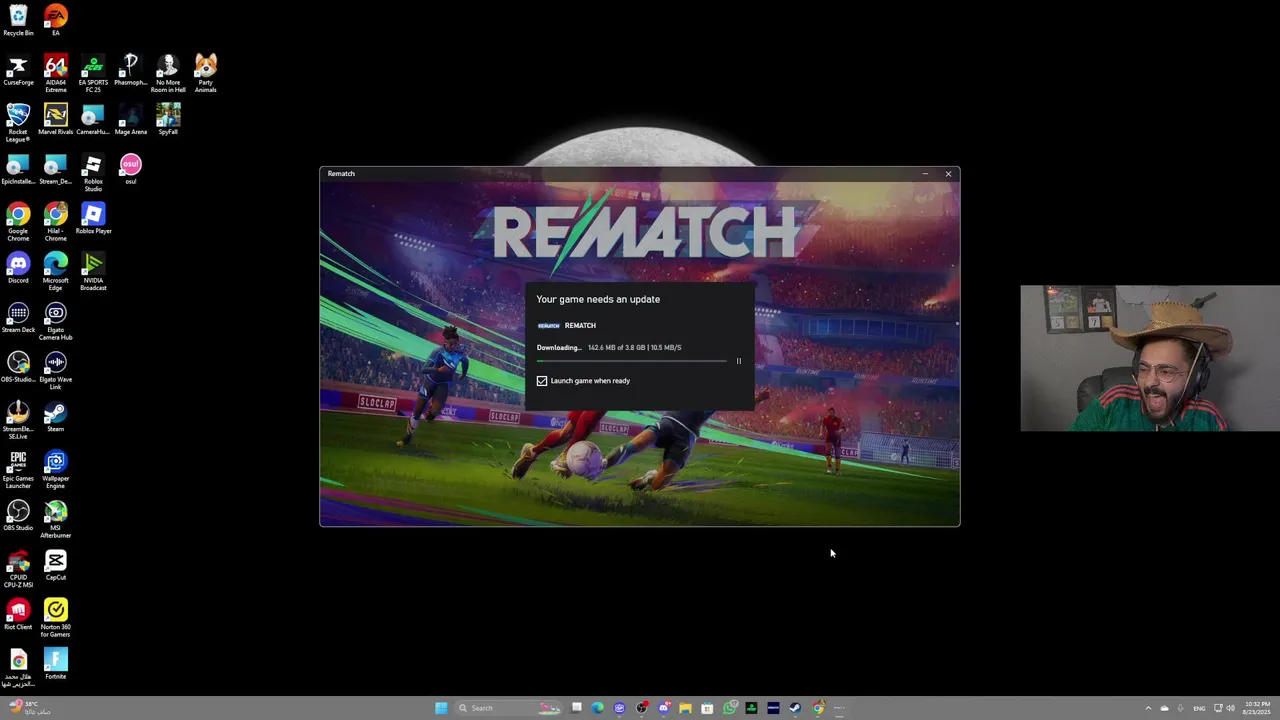1280x720 pixels.
Task: Minimize the Rematch launcher window
Action: (x=925, y=174)
